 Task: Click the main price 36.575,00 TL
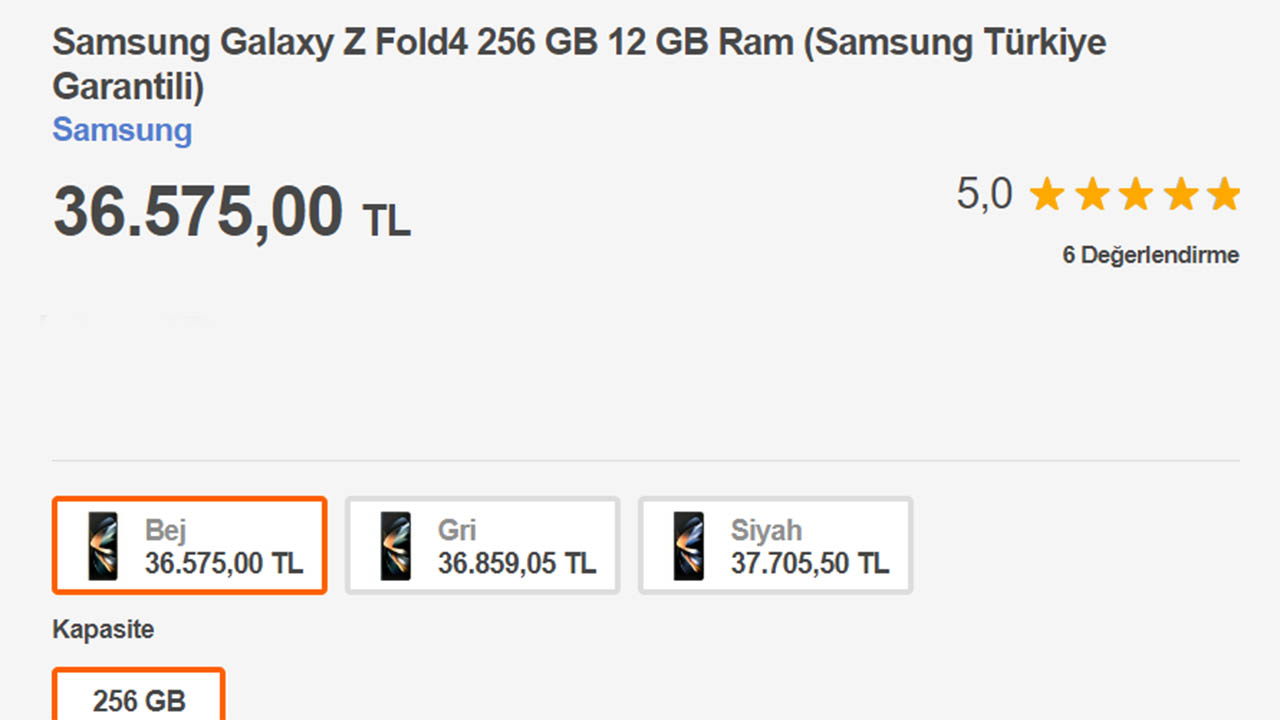tap(230, 210)
